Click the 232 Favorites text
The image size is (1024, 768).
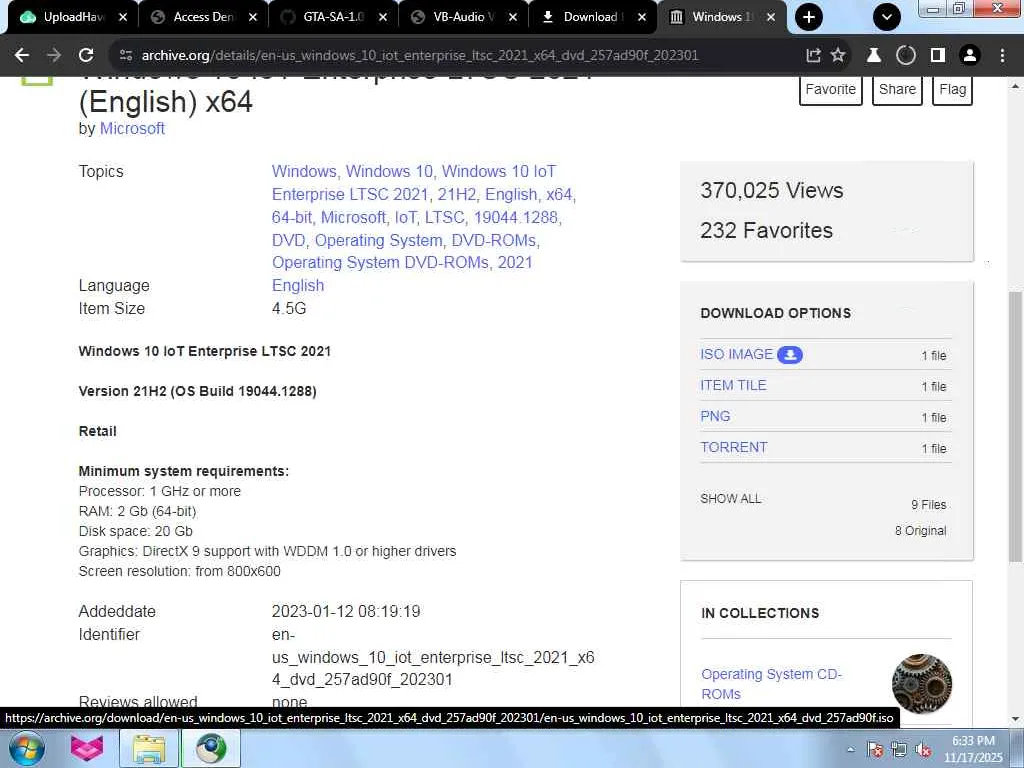tap(766, 231)
